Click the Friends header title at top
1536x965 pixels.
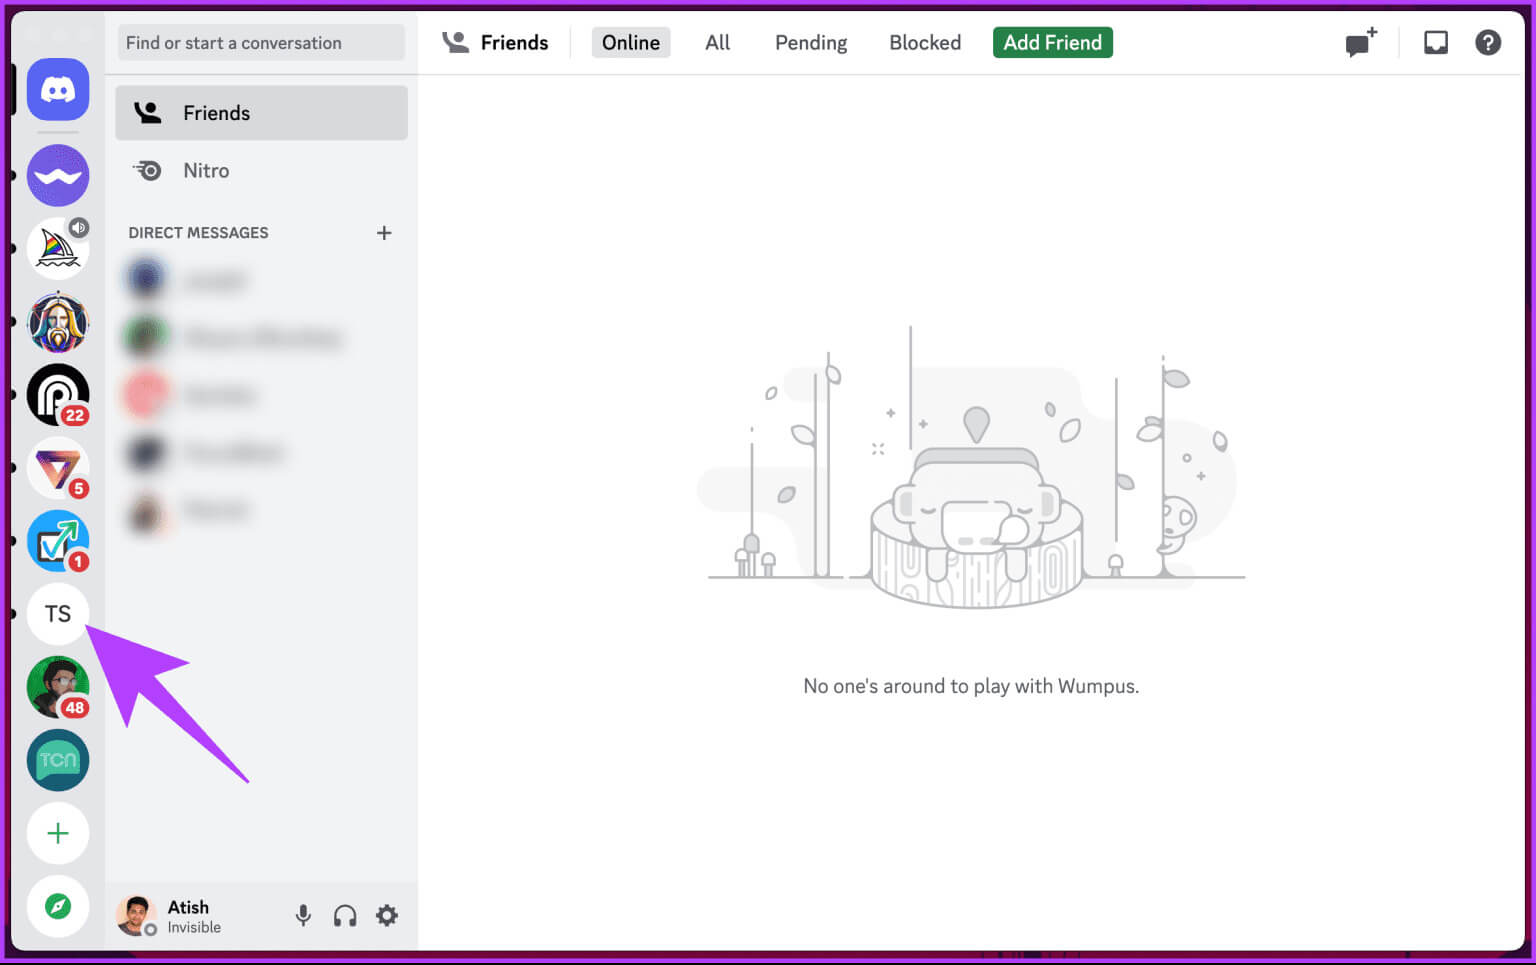tap(514, 43)
